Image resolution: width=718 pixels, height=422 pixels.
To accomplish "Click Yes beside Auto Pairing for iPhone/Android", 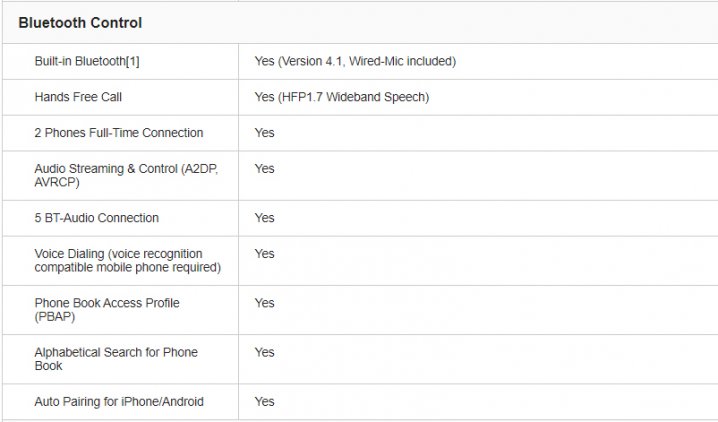I will point(265,401).
